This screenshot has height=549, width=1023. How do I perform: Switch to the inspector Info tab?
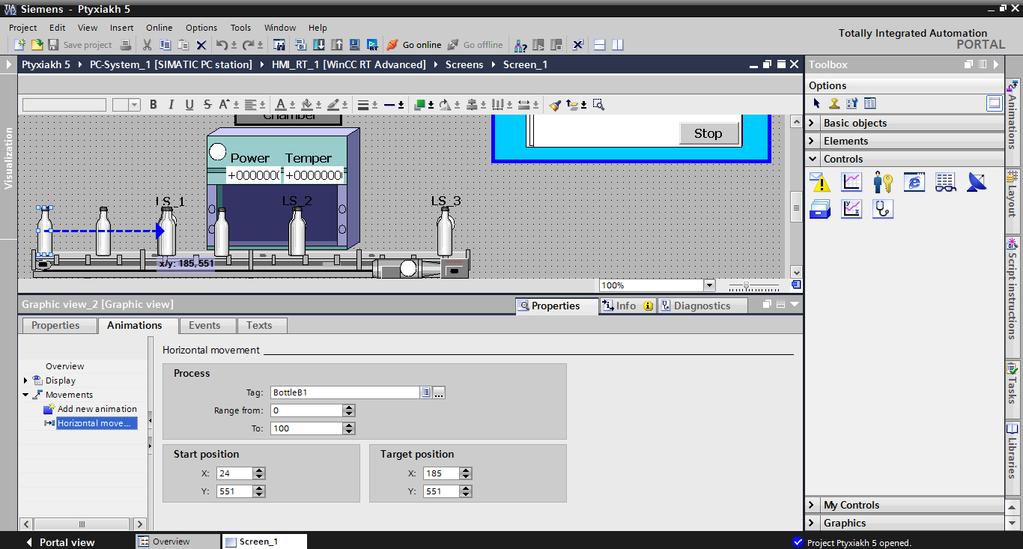point(626,306)
